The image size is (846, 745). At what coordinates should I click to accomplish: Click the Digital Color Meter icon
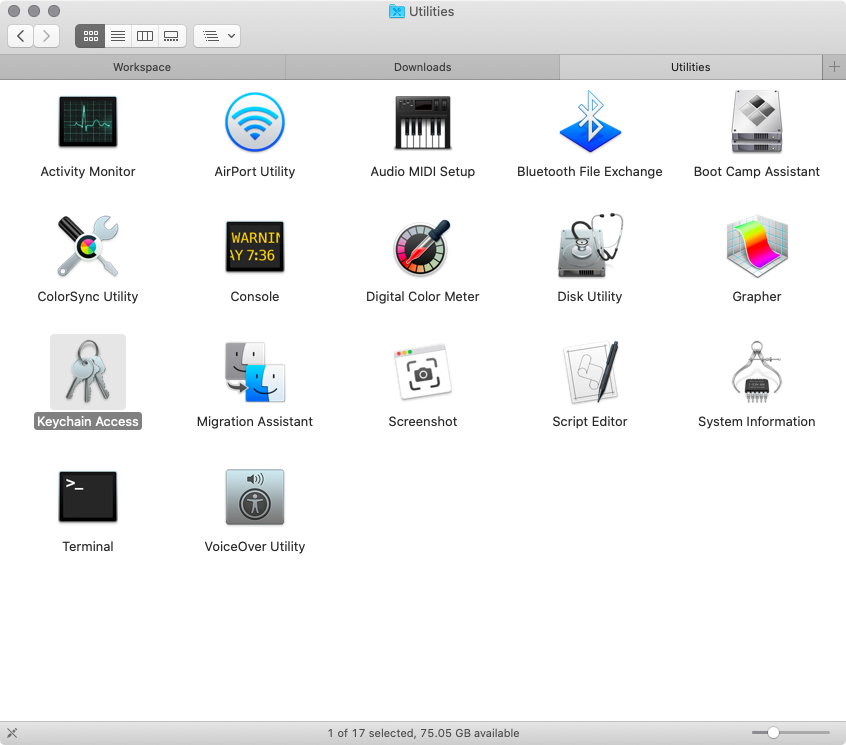tap(423, 247)
